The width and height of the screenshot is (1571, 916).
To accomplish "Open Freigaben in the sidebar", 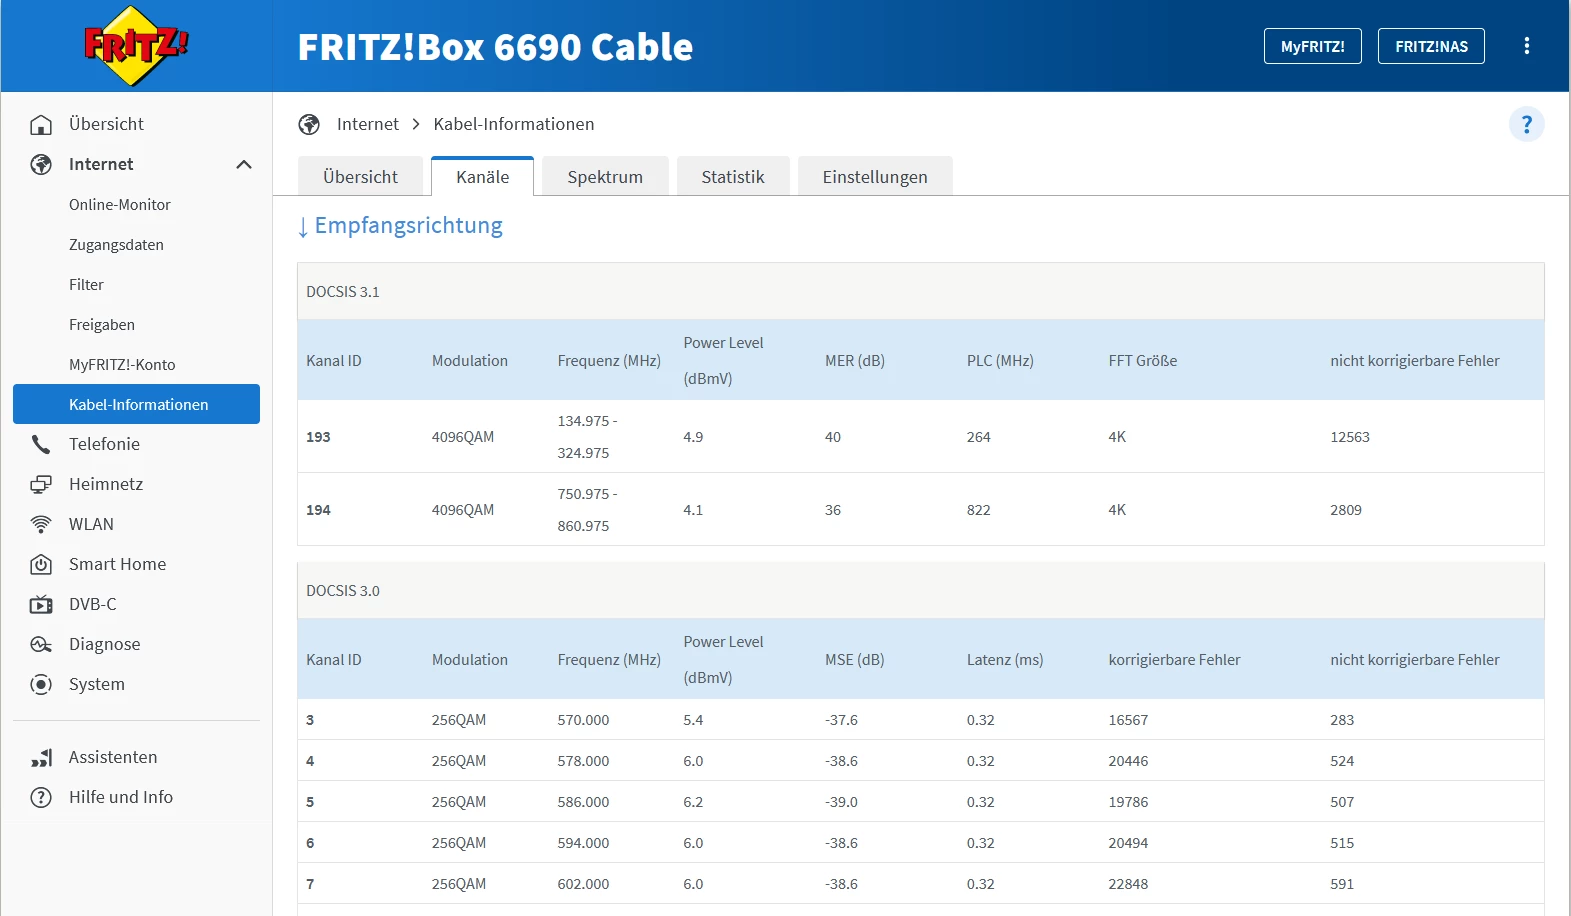I will point(102,324).
